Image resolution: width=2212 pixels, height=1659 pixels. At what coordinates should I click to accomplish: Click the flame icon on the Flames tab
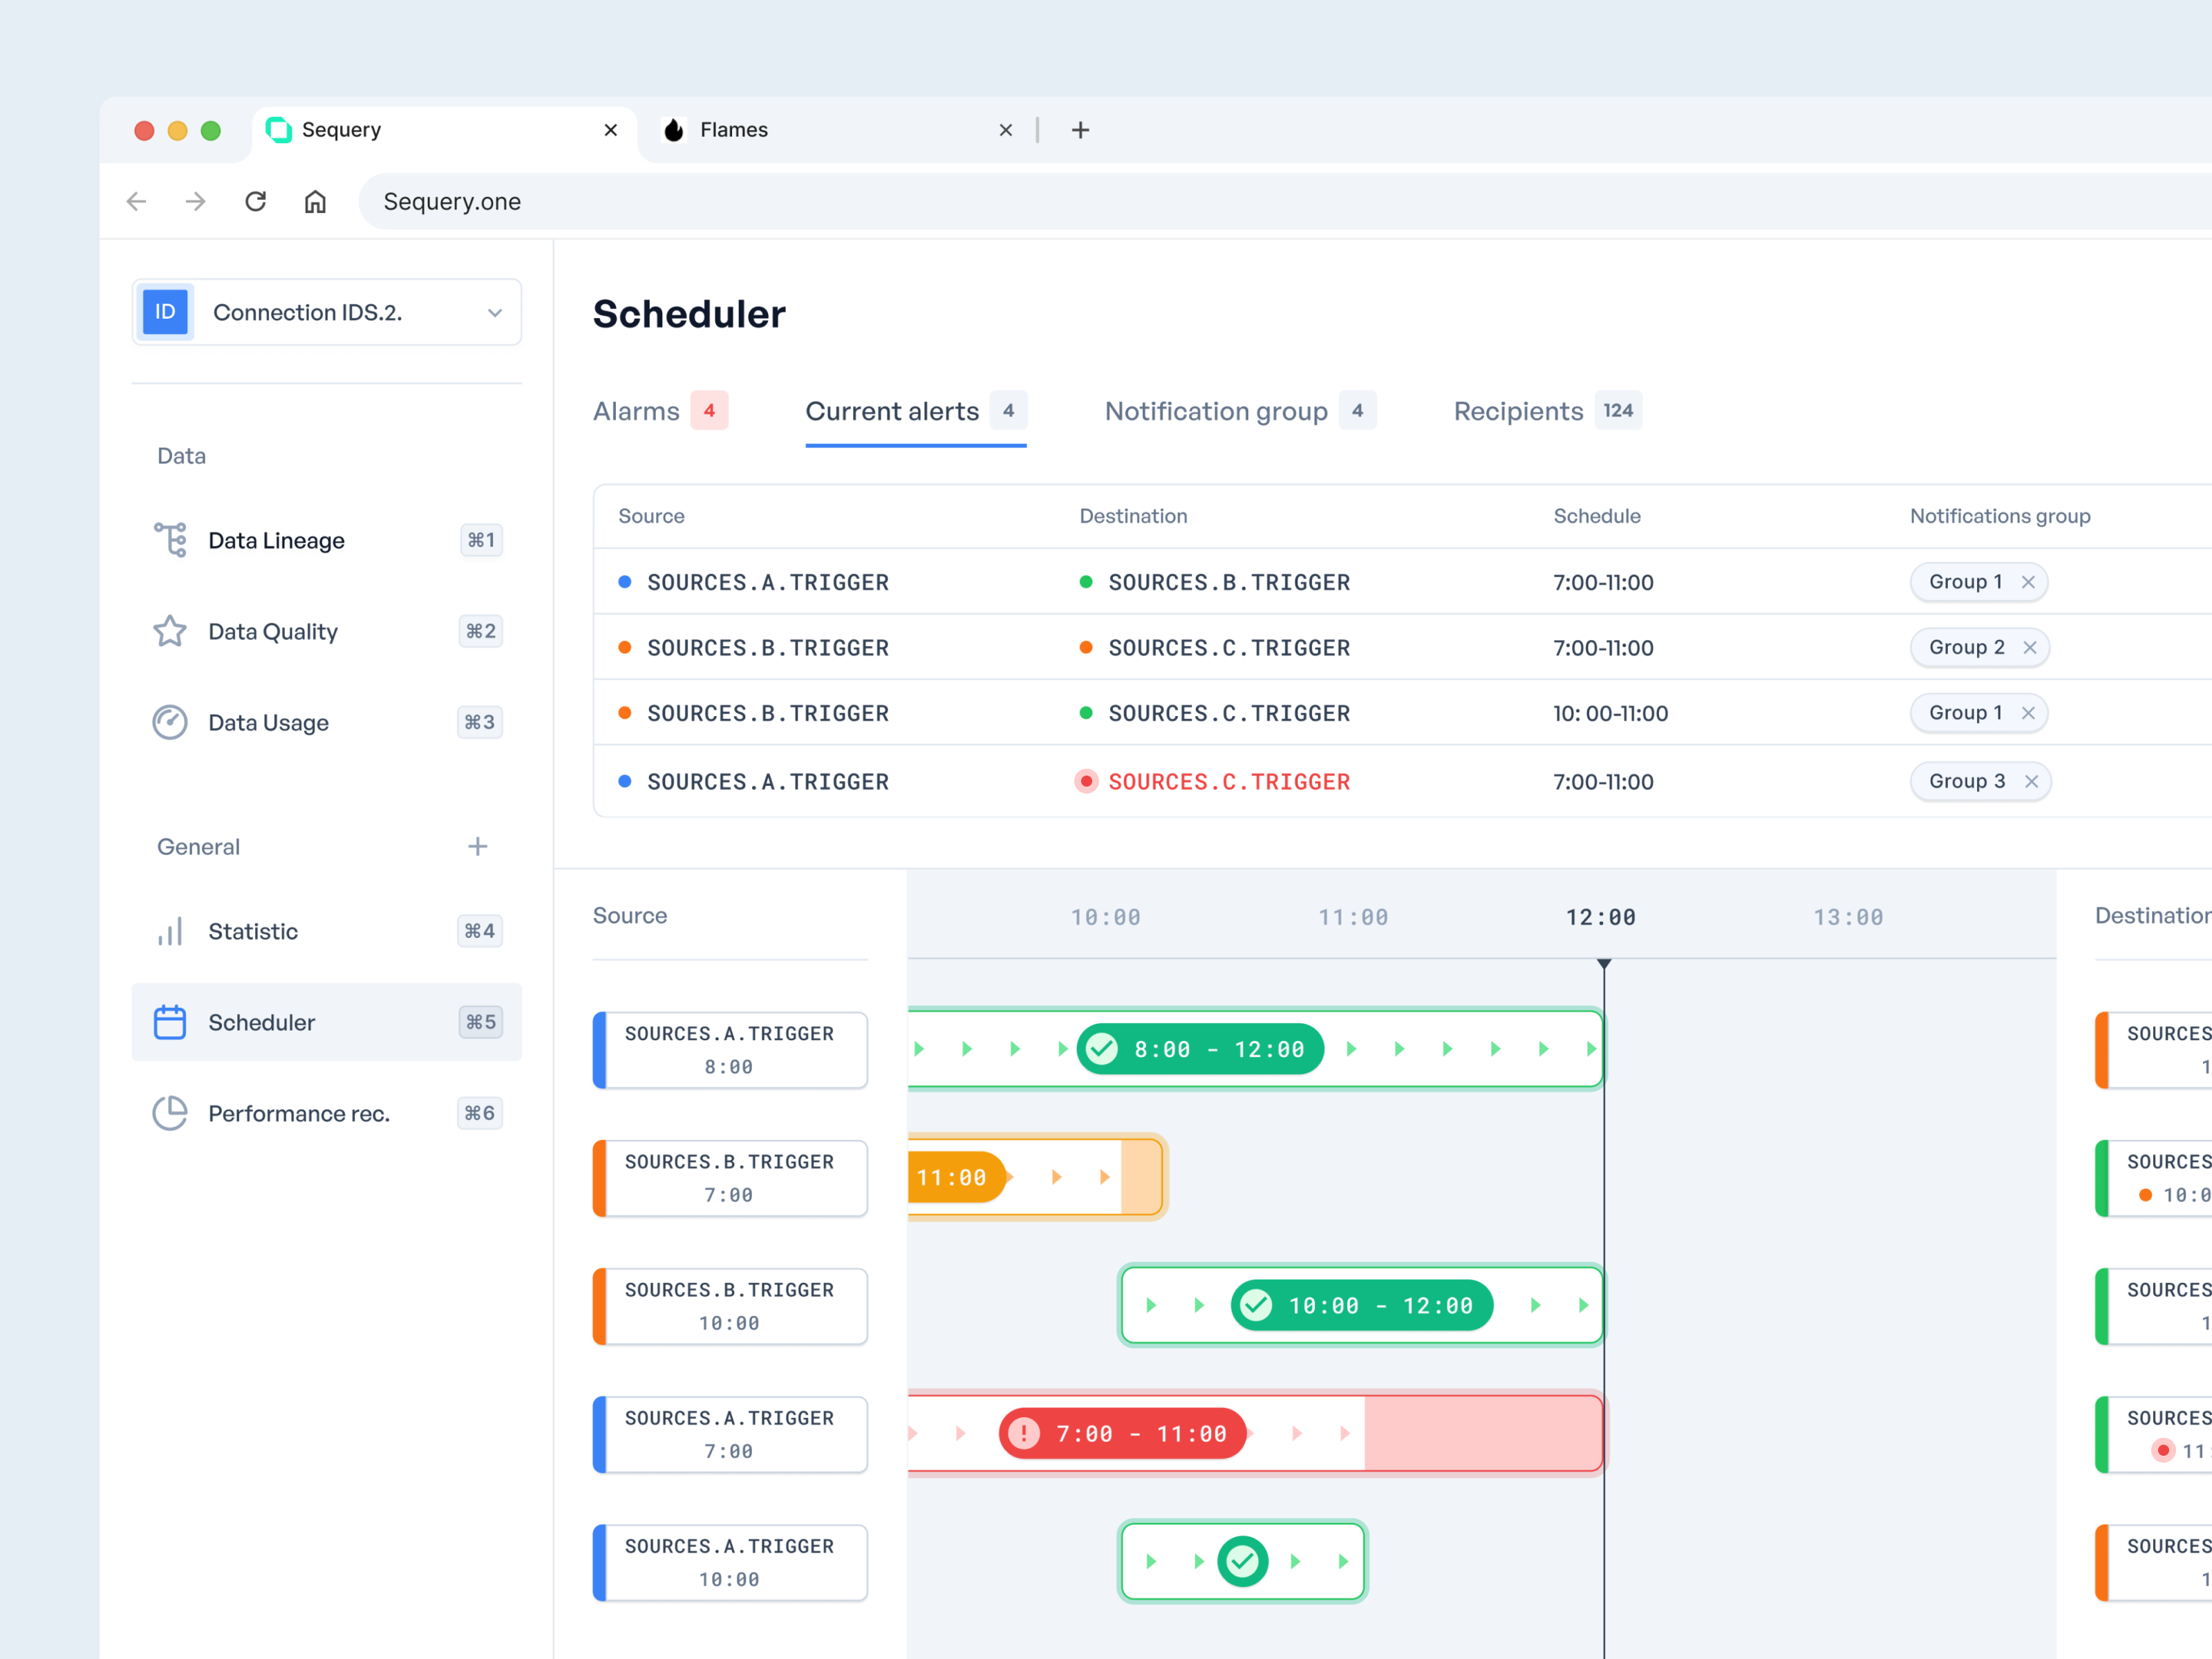click(x=673, y=129)
